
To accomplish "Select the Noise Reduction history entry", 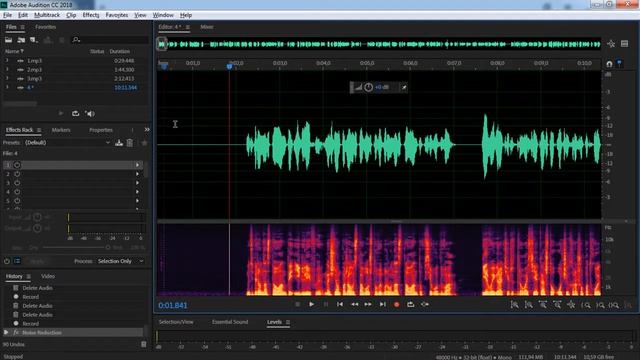I will coord(73,333).
